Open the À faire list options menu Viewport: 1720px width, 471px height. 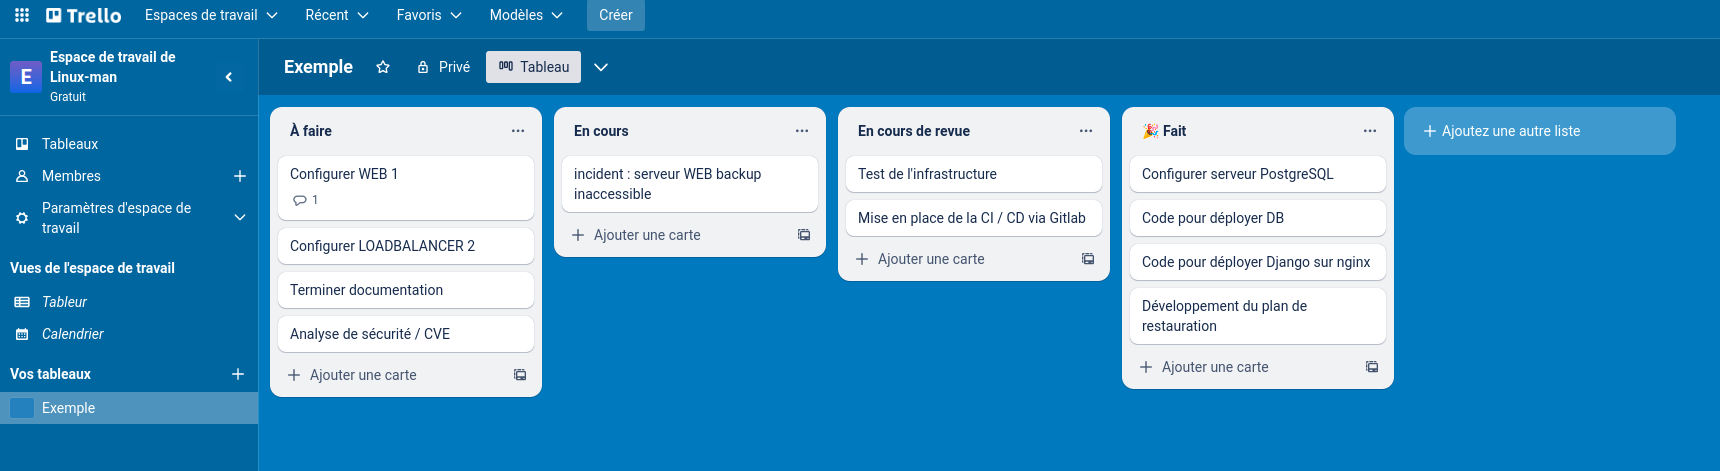coord(518,131)
